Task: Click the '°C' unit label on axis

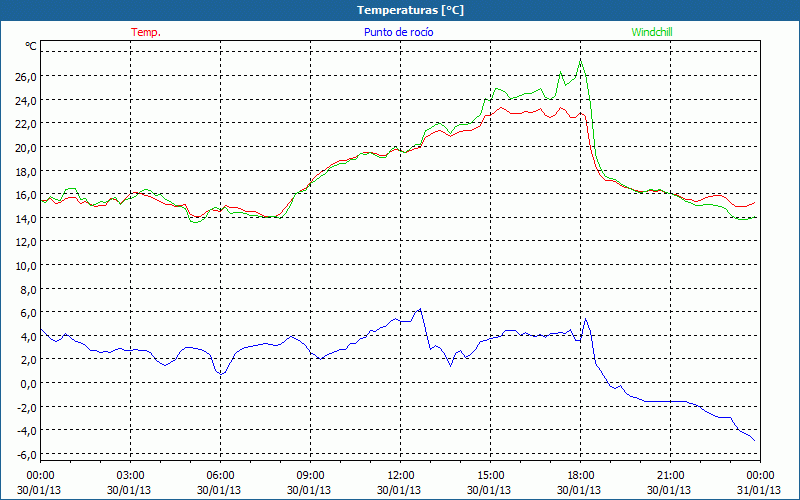Action: point(31,46)
